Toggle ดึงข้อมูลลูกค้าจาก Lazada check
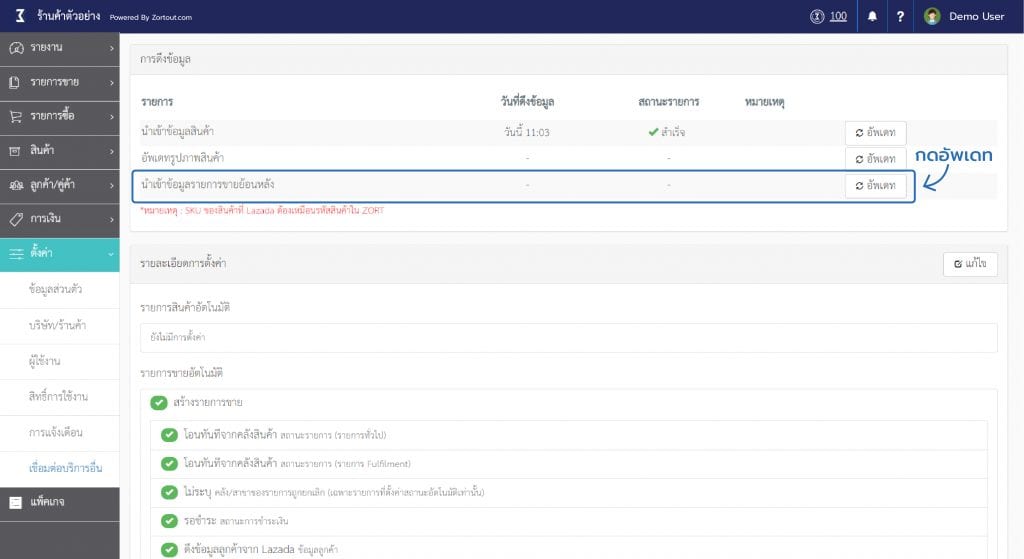This screenshot has height=559, width=1024. [169, 550]
